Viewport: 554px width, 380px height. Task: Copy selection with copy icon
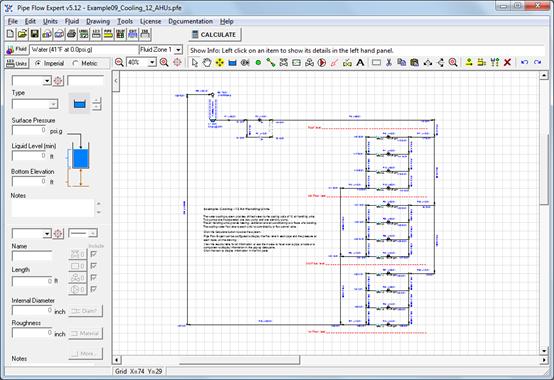pos(402,63)
